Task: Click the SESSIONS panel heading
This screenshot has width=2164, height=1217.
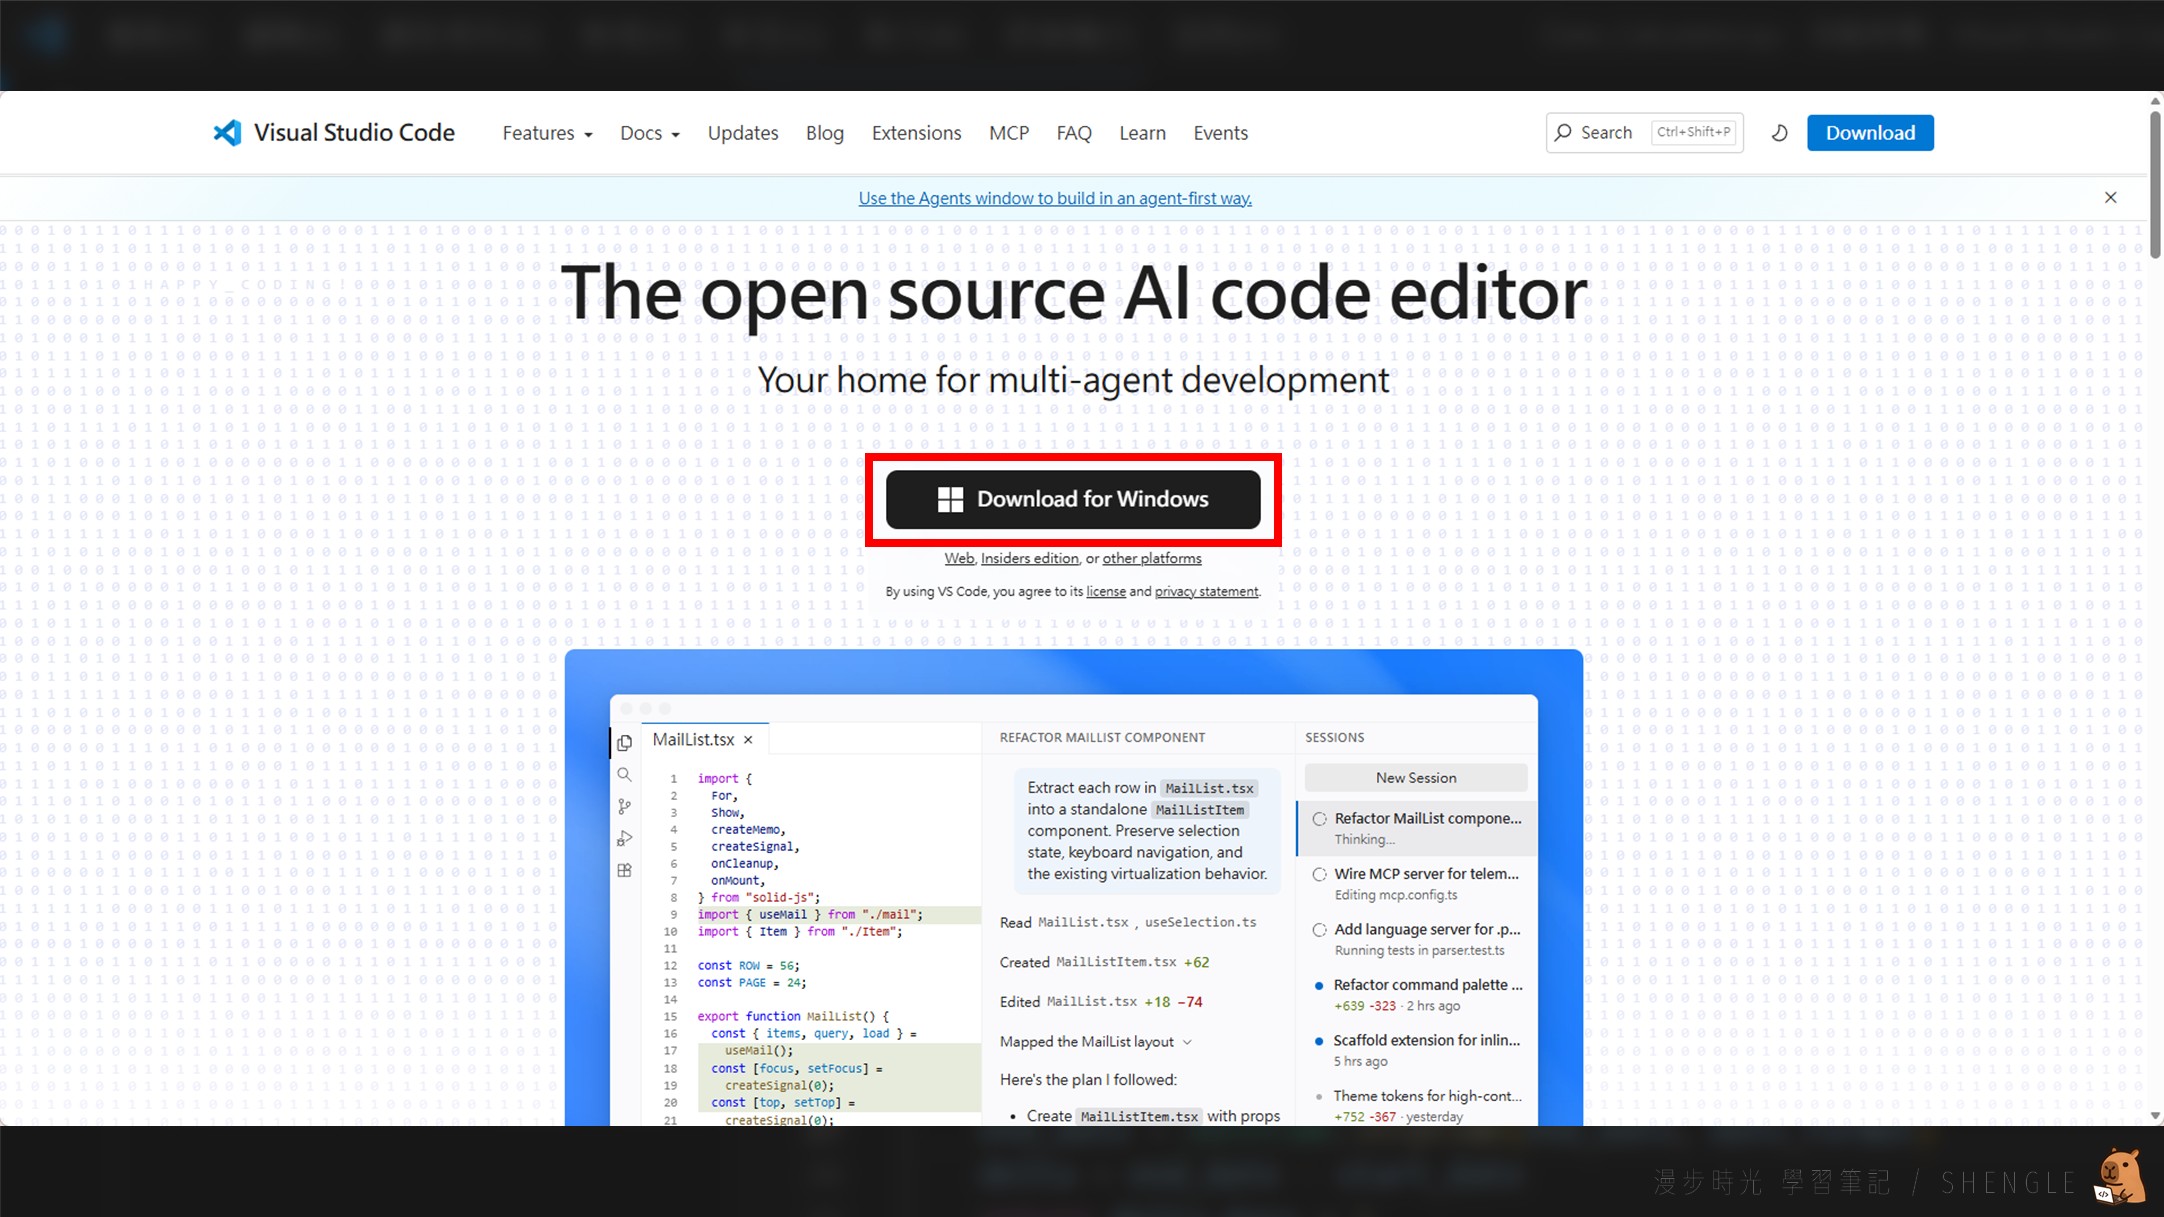Action: [1334, 738]
